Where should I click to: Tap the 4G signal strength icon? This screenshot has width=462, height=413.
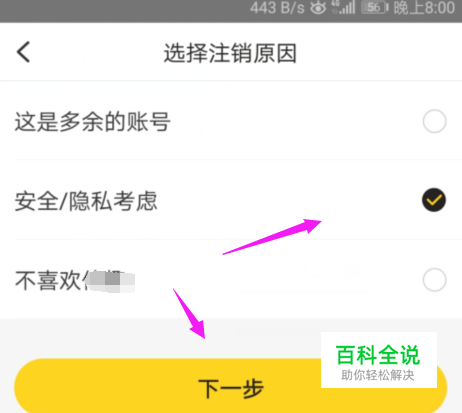(x=343, y=8)
